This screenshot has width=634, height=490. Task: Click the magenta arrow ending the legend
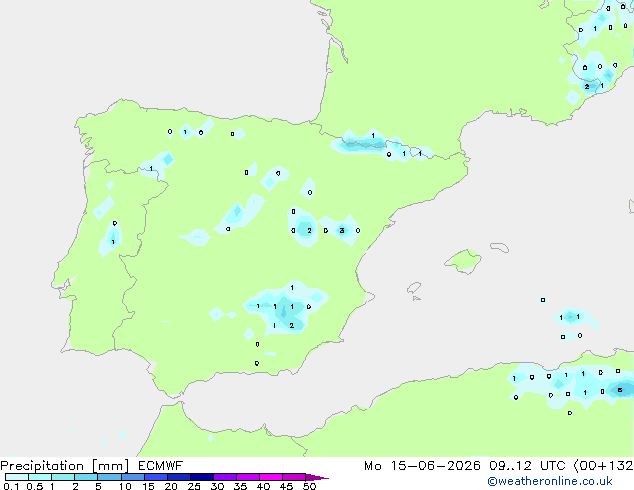pyautogui.click(x=317, y=477)
